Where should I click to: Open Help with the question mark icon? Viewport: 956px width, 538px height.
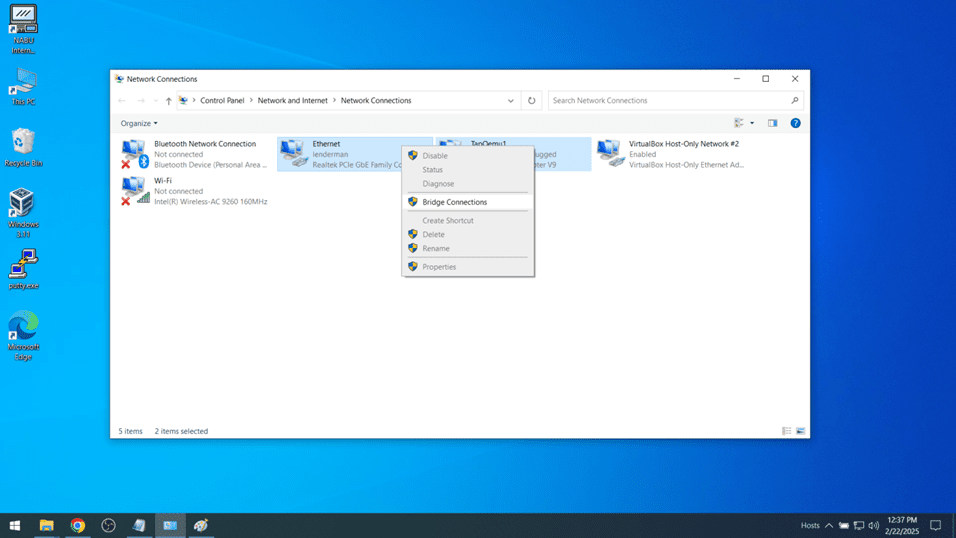point(796,123)
